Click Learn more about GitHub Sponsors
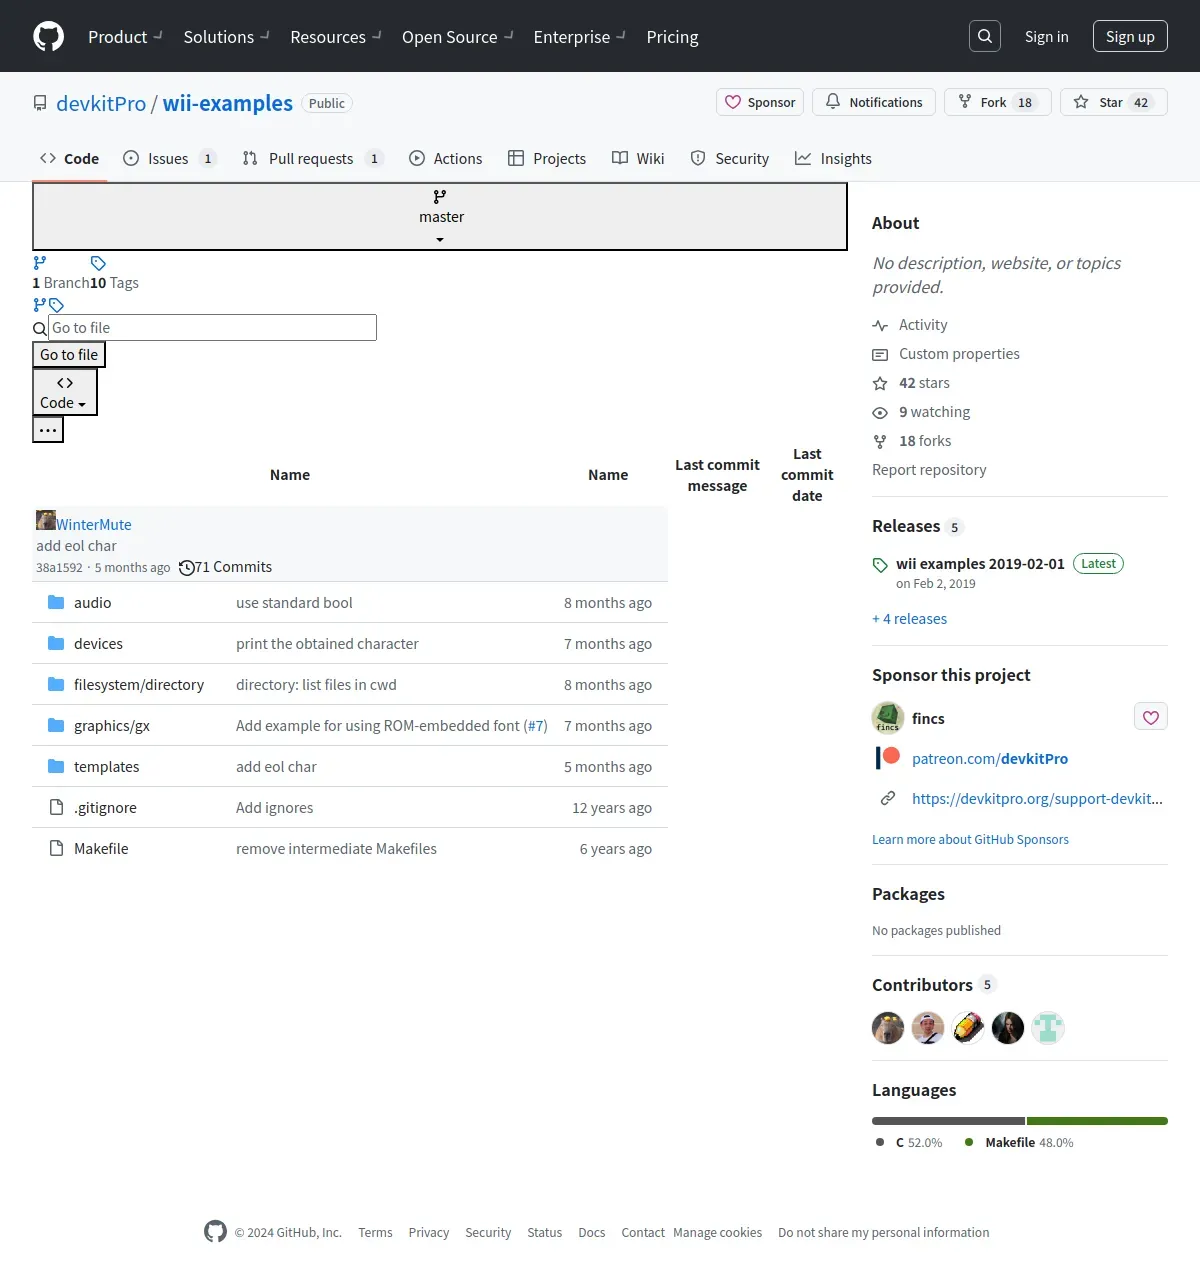 point(970,839)
